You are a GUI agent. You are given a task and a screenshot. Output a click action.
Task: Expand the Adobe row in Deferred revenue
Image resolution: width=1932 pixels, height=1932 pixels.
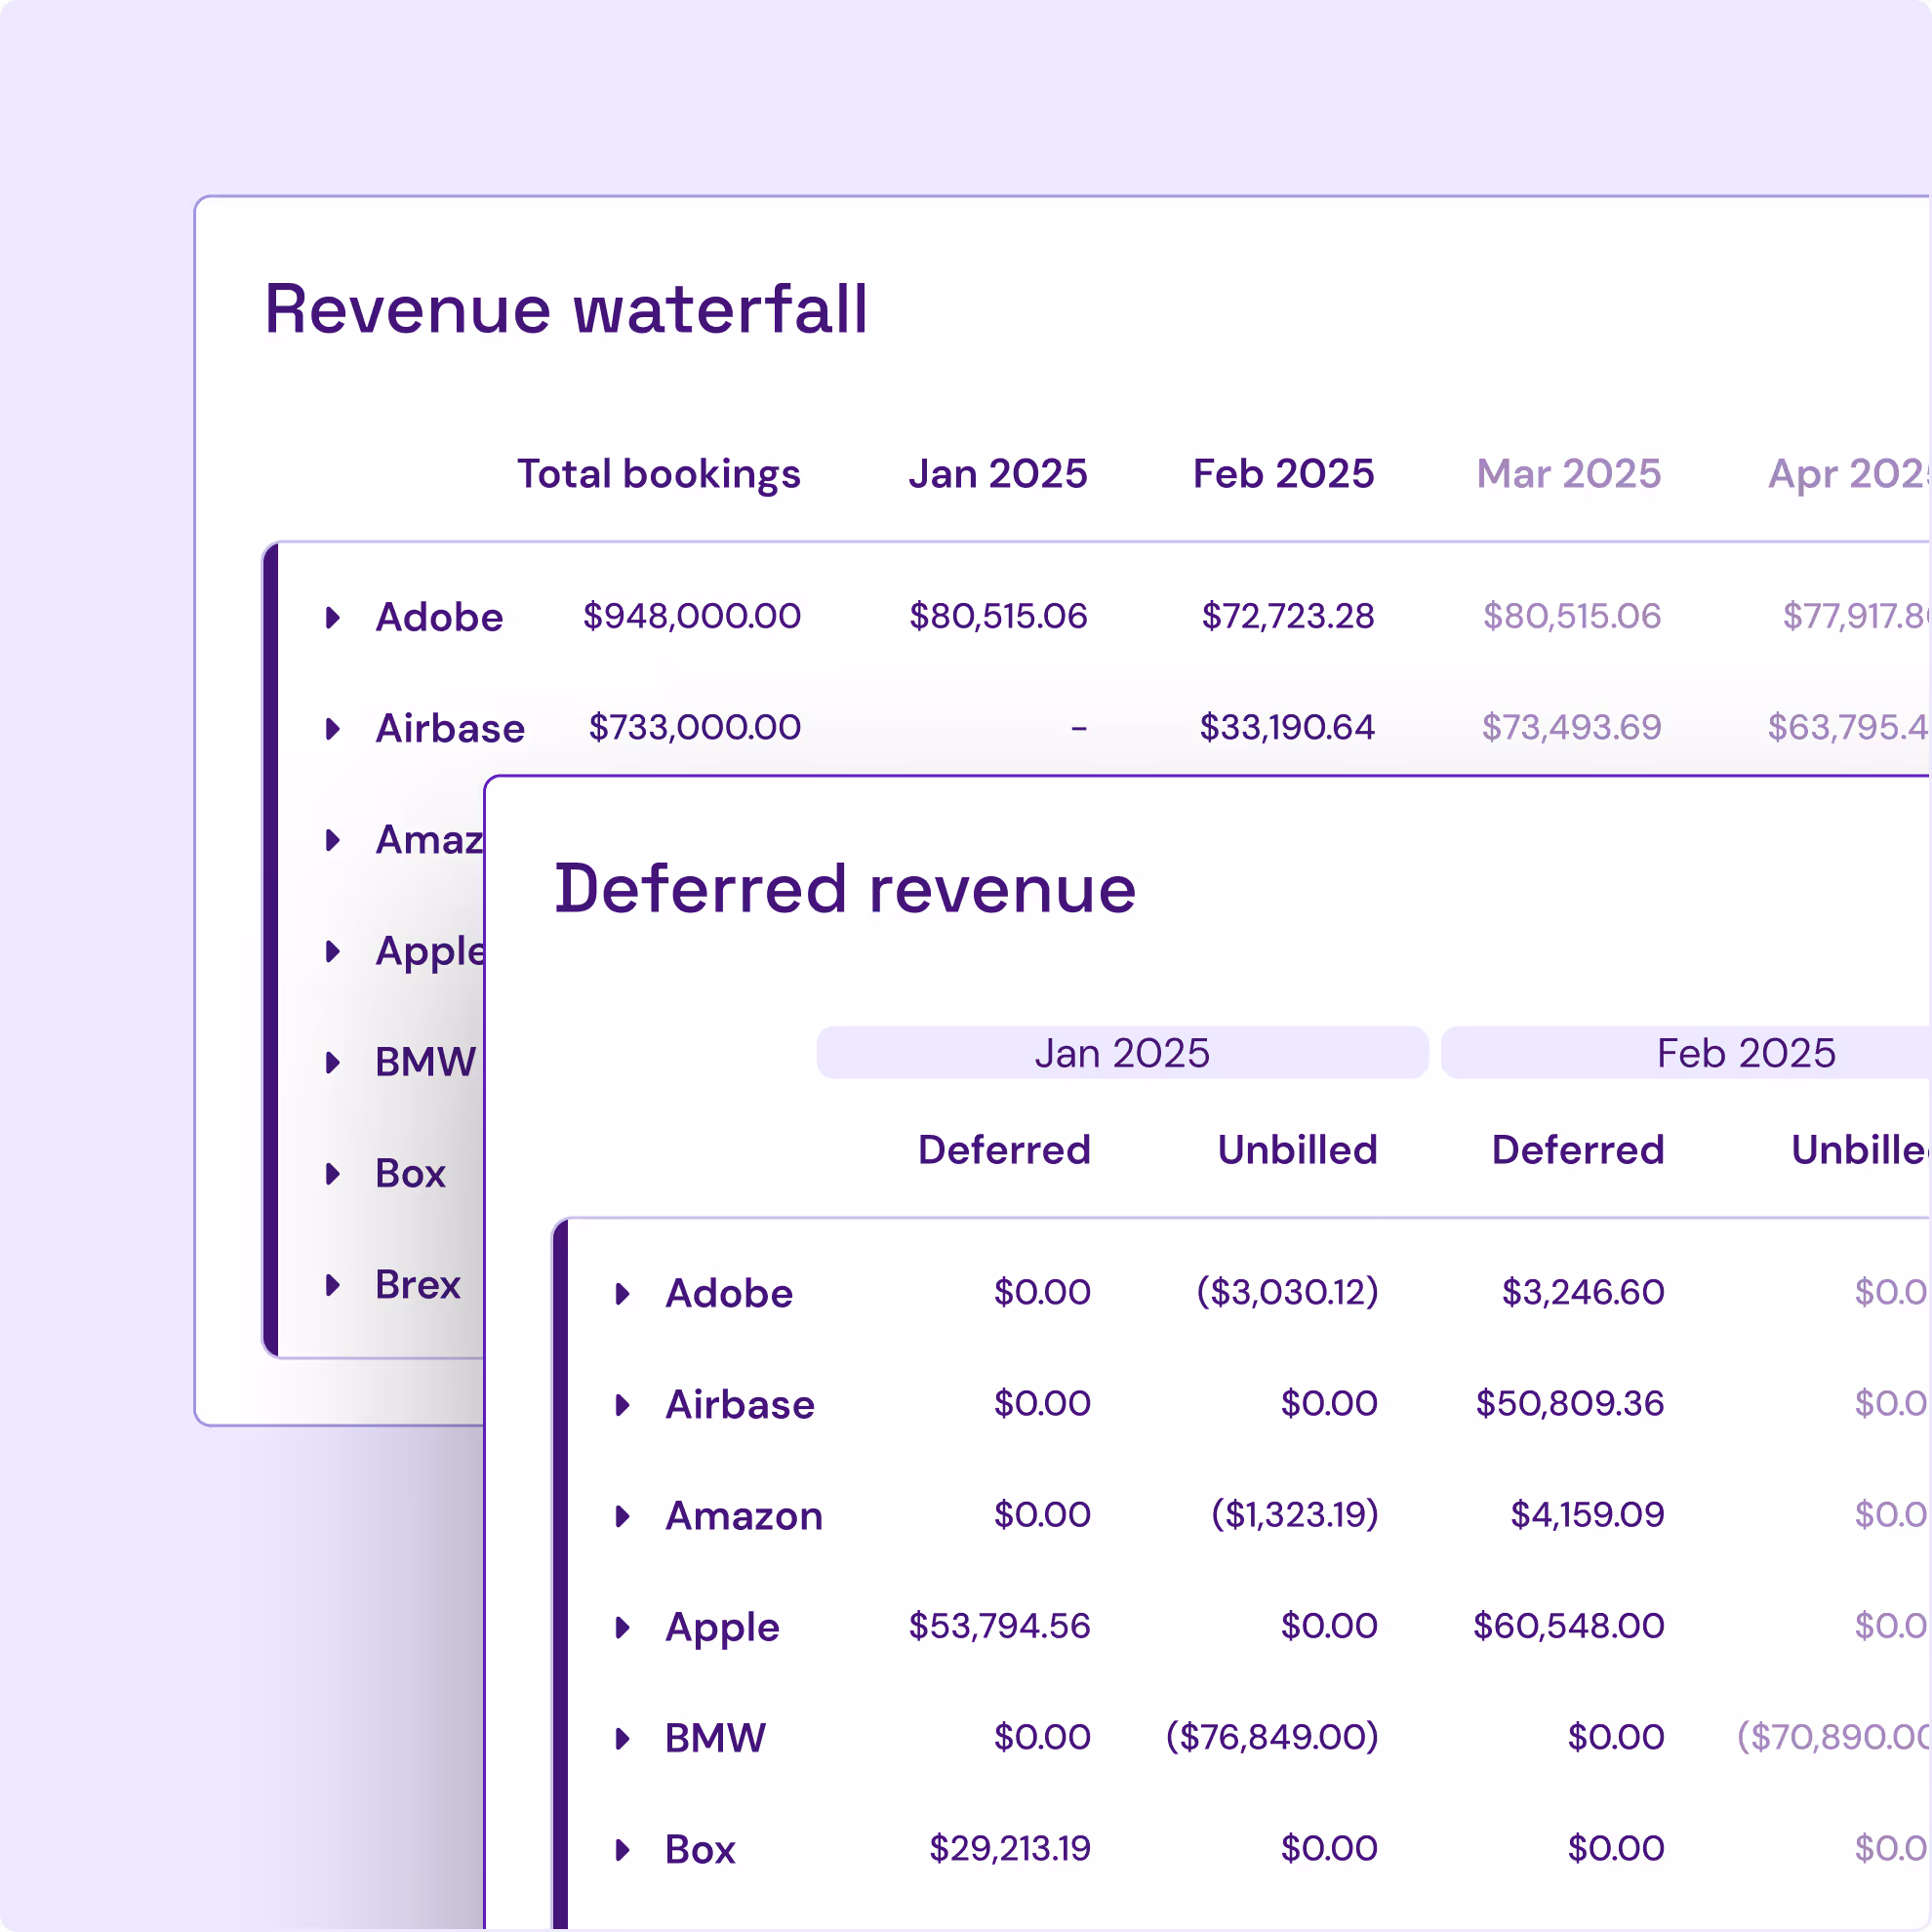click(x=622, y=1293)
